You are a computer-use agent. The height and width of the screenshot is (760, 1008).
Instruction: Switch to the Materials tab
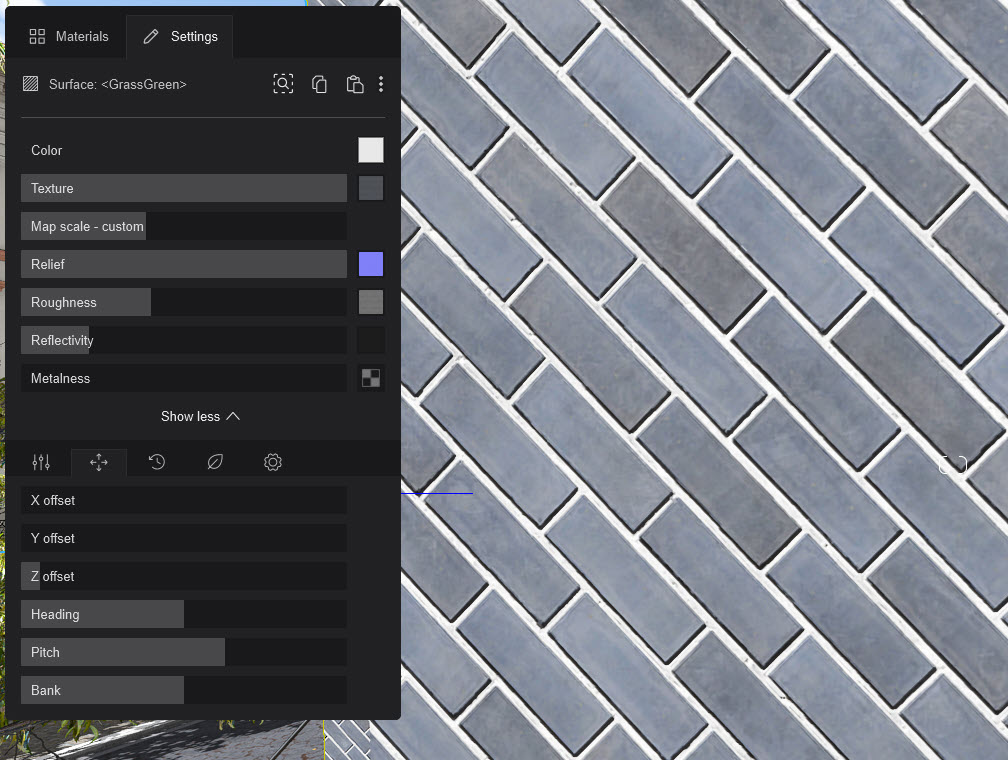[x=68, y=36]
